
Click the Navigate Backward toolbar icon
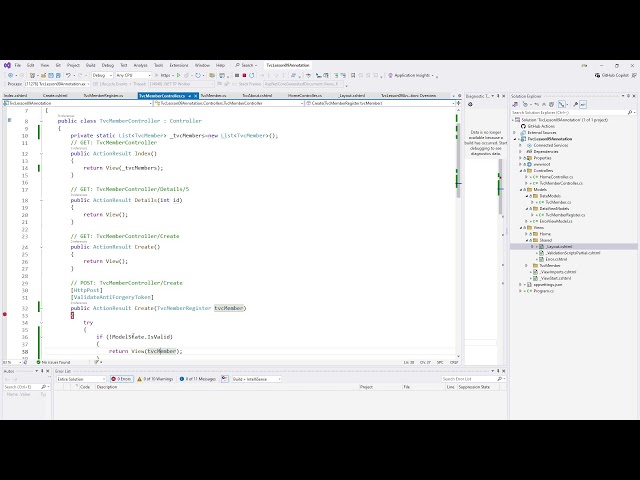click(x=10, y=76)
